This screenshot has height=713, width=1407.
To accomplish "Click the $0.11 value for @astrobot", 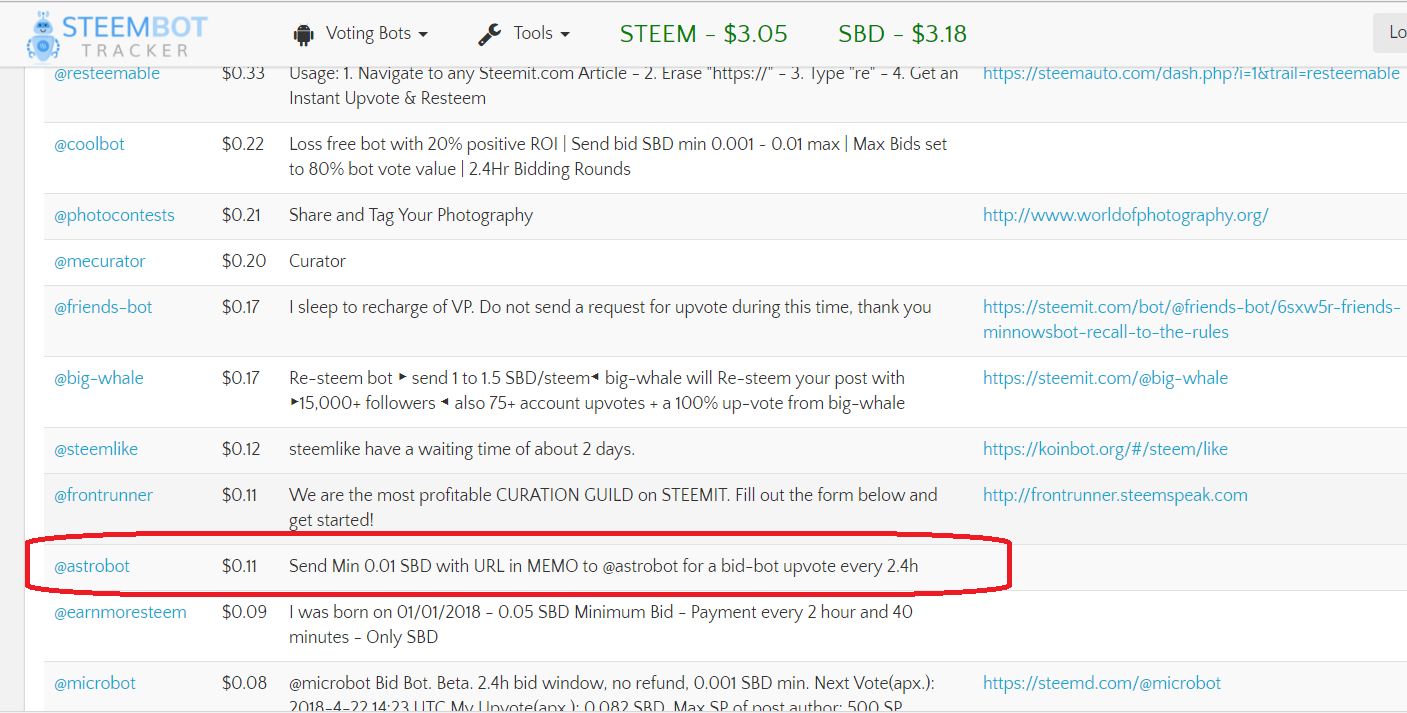I will (239, 566).
